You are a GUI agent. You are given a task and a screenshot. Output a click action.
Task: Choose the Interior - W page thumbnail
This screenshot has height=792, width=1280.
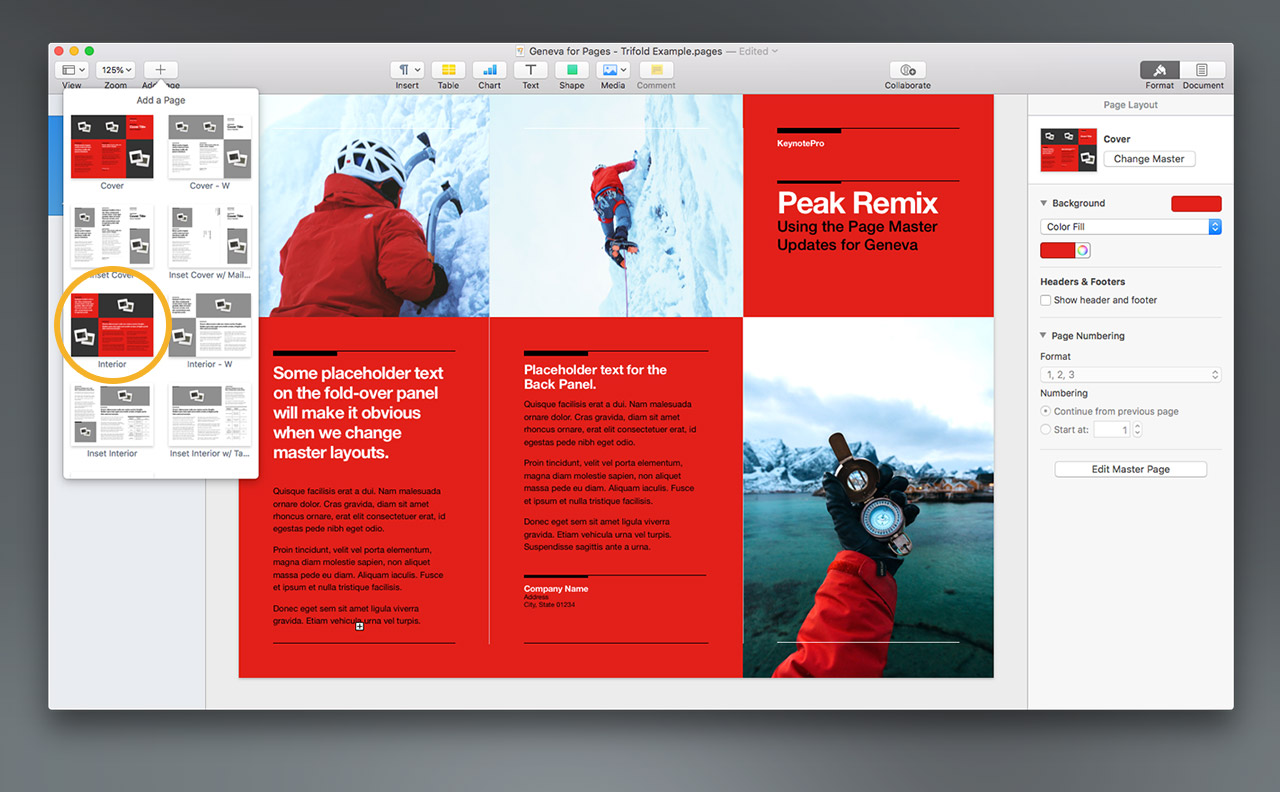[210, 326]
